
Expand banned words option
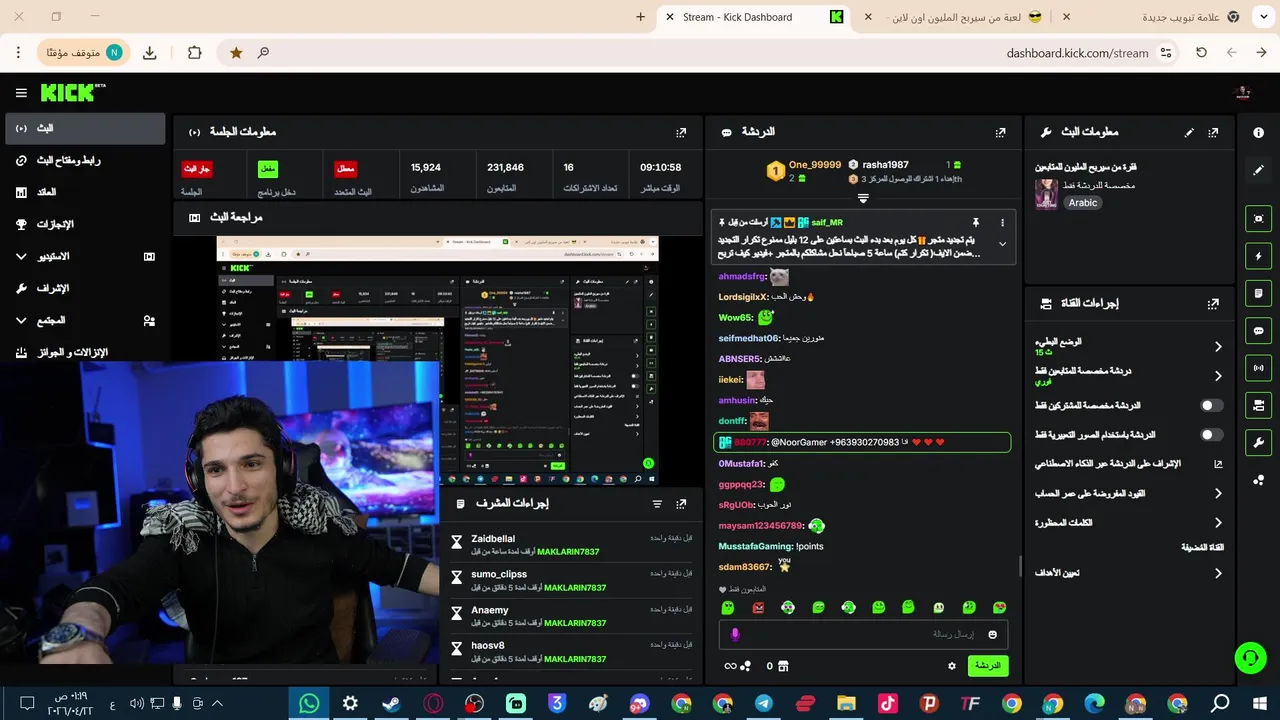click(1218, 523)
